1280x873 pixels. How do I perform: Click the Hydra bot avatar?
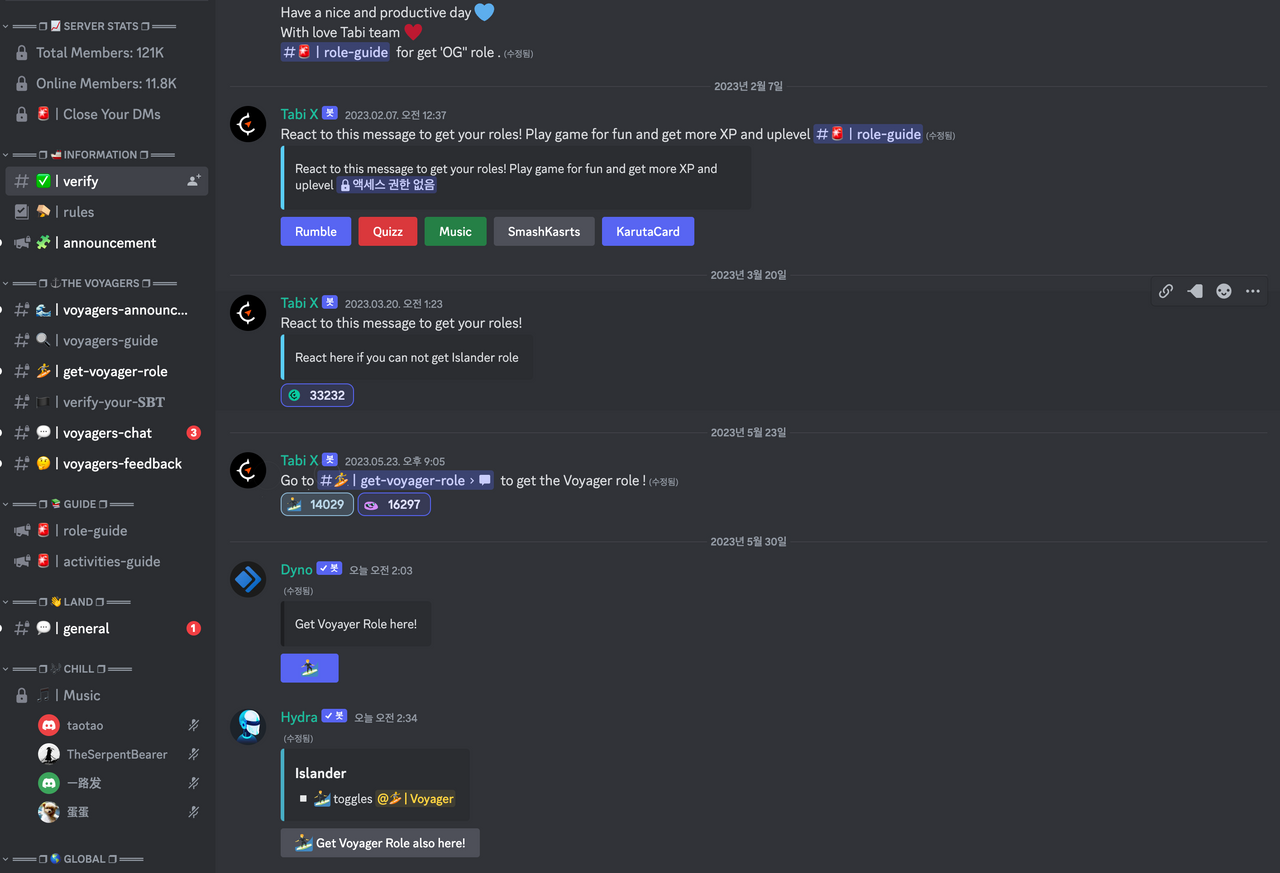pos(248,726)
